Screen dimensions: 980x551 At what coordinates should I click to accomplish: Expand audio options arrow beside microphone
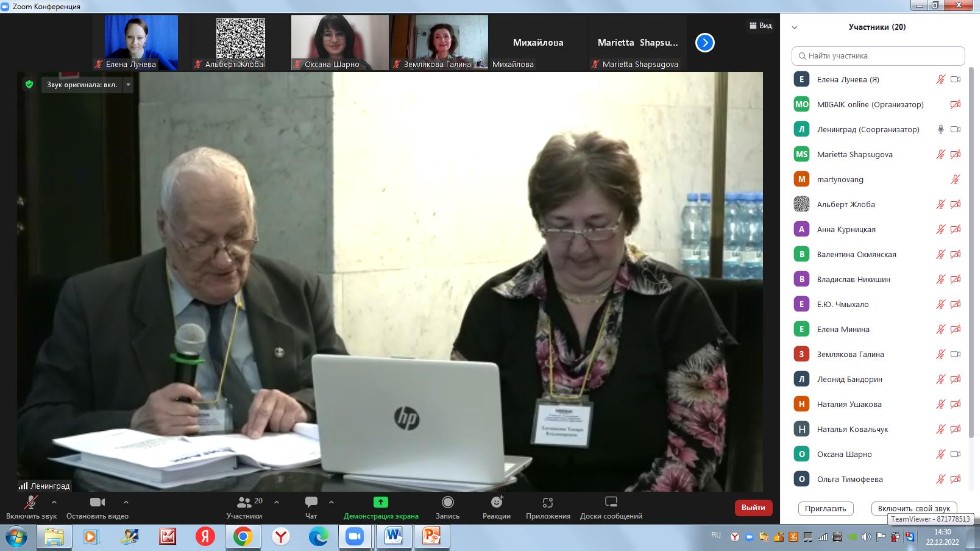[x=54, y=502]
